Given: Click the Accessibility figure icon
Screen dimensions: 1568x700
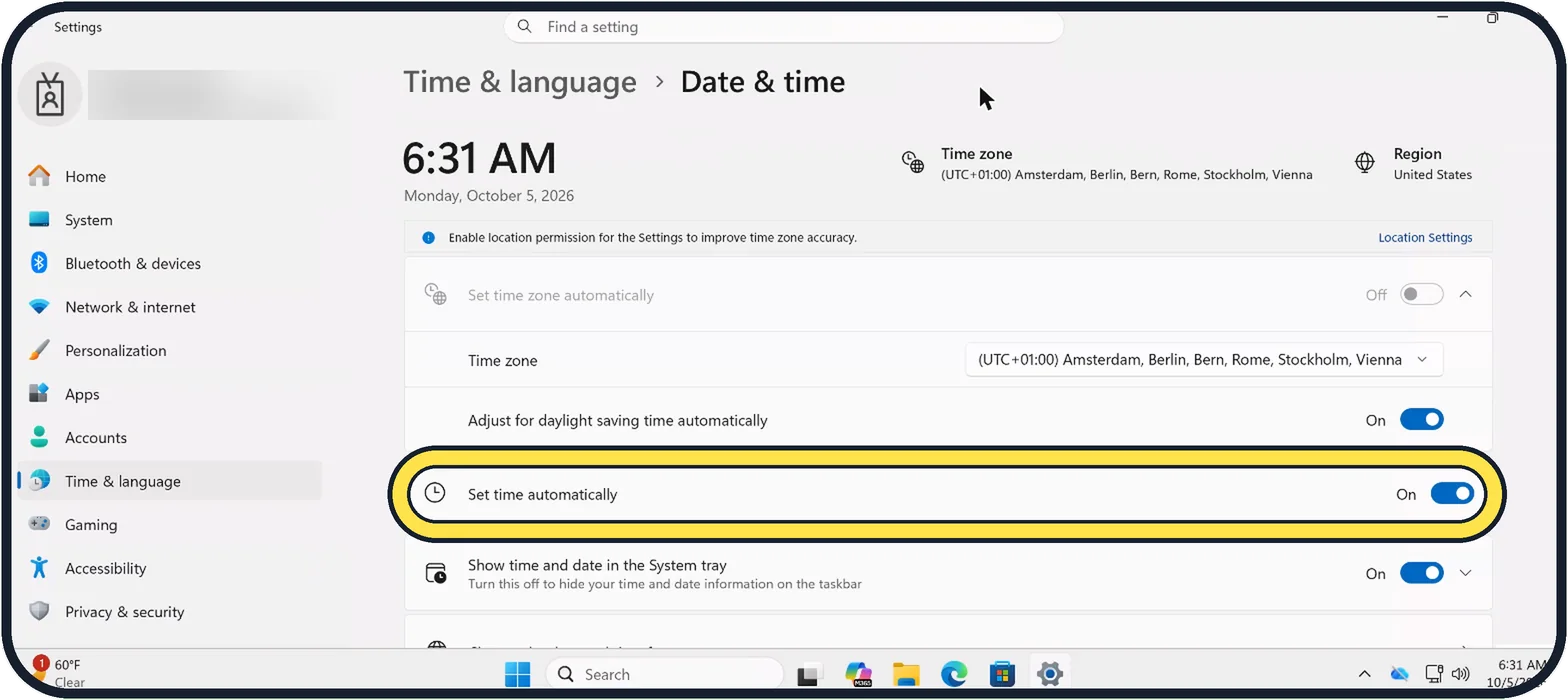Looking at the screenshot, I should coord(39,568).
